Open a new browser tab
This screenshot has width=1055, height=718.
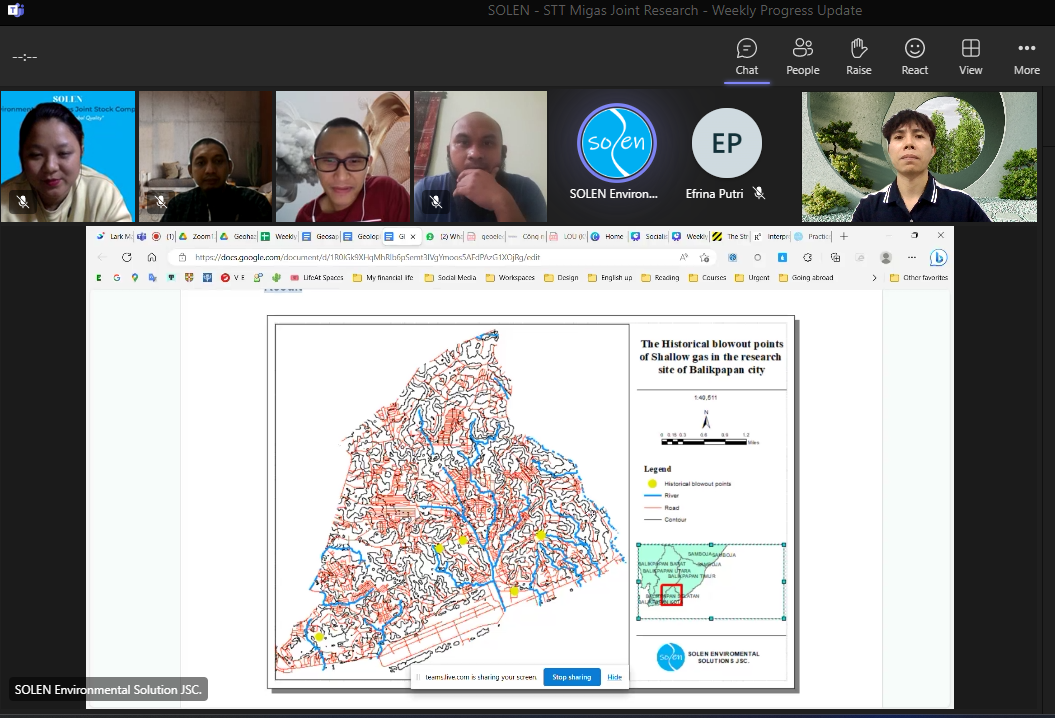coord(844,237)
